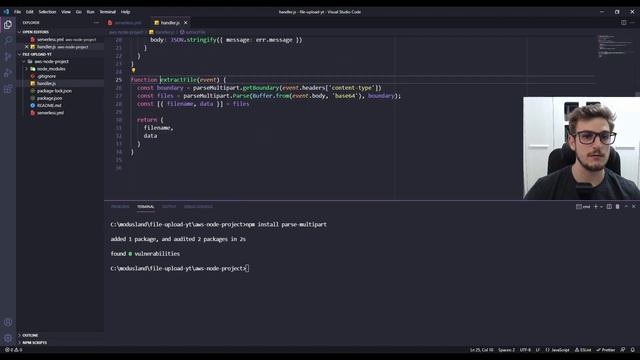Open the package-lock.json file

click(60, 91)
